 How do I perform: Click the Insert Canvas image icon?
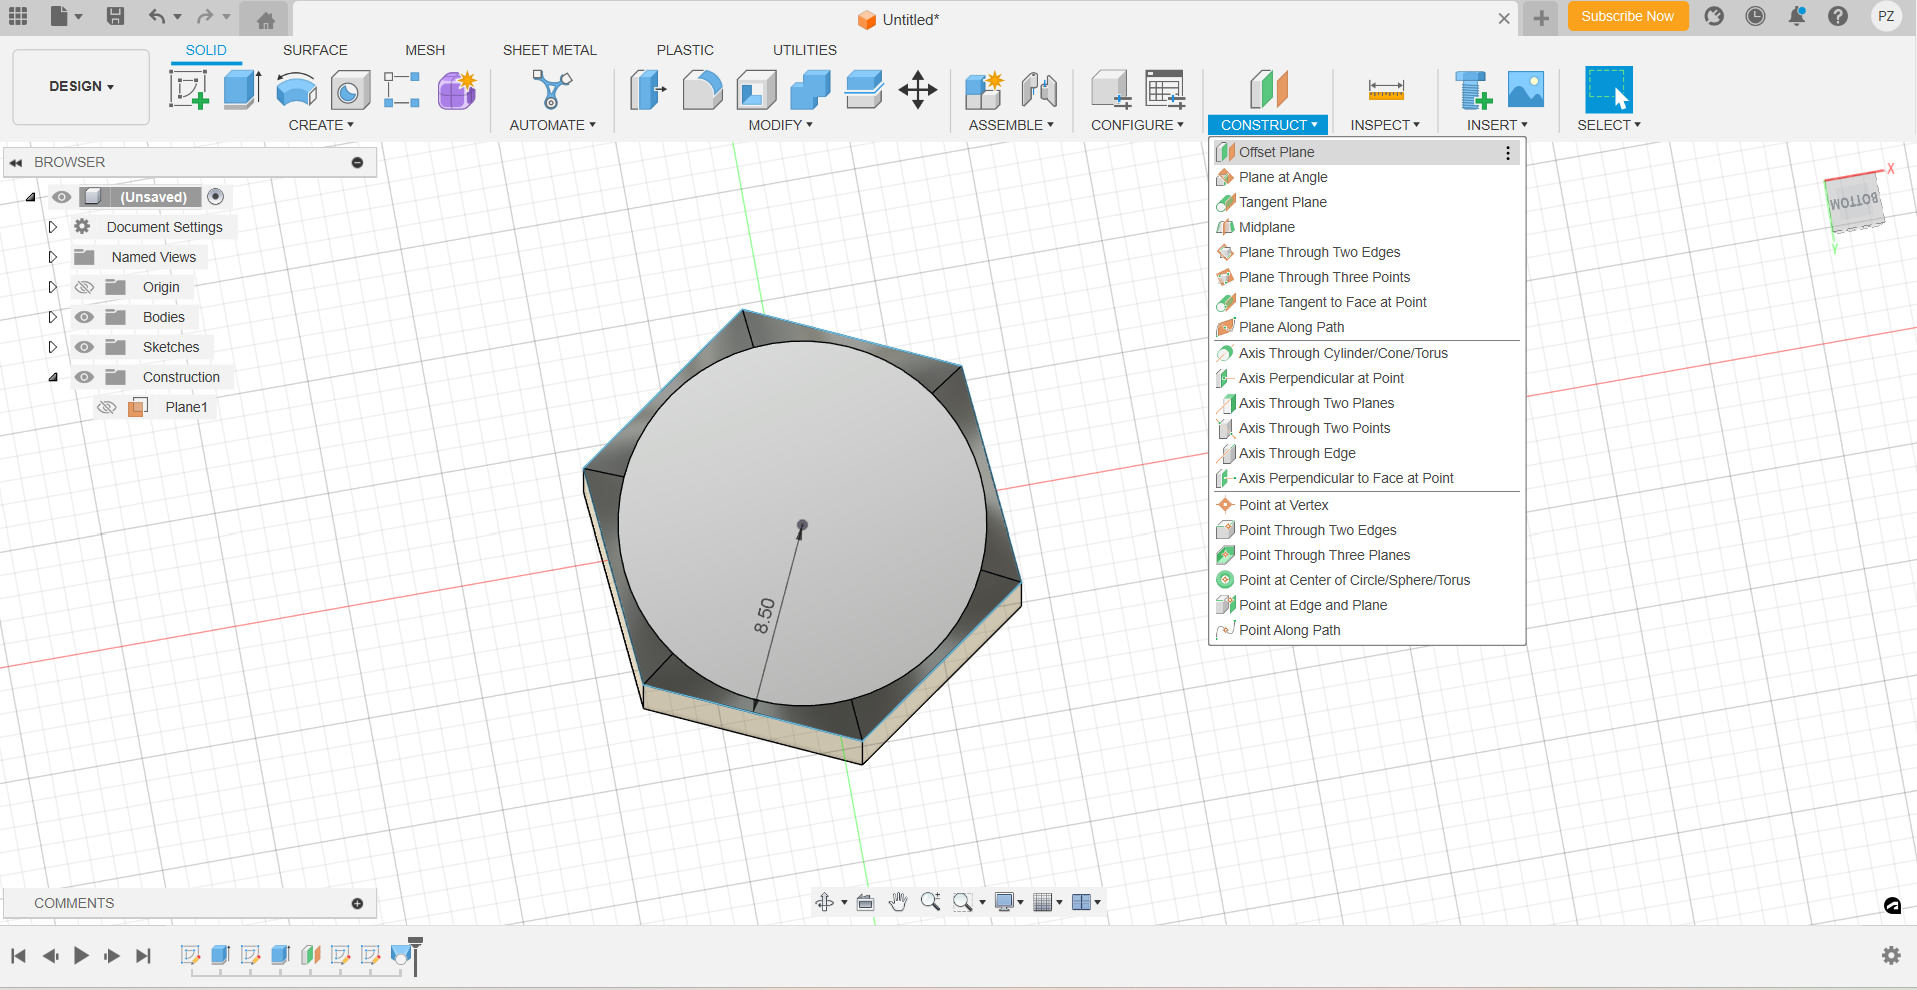coord(1525,90)
